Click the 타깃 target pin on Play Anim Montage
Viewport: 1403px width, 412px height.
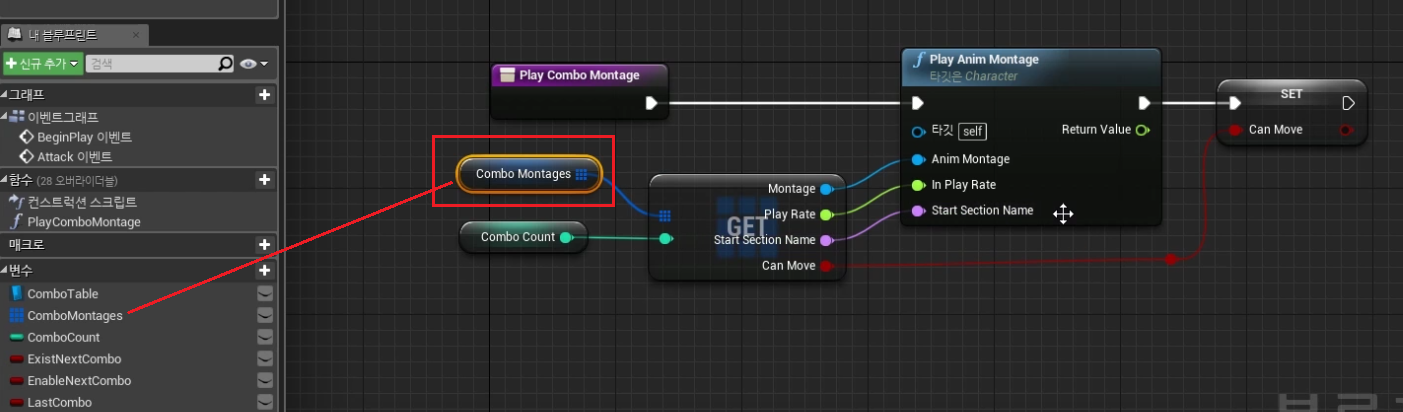click(918, 131)
